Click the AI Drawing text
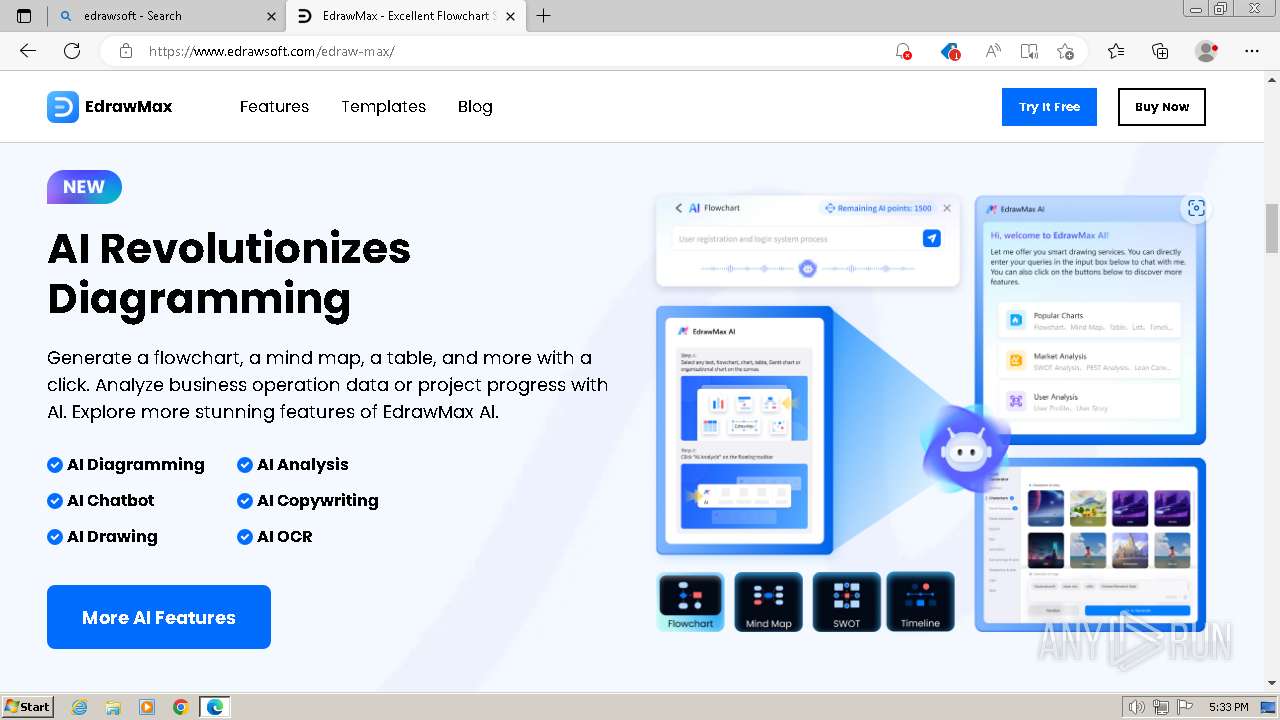The height and width of the screenshot is (720, 1280). (112, 536)
